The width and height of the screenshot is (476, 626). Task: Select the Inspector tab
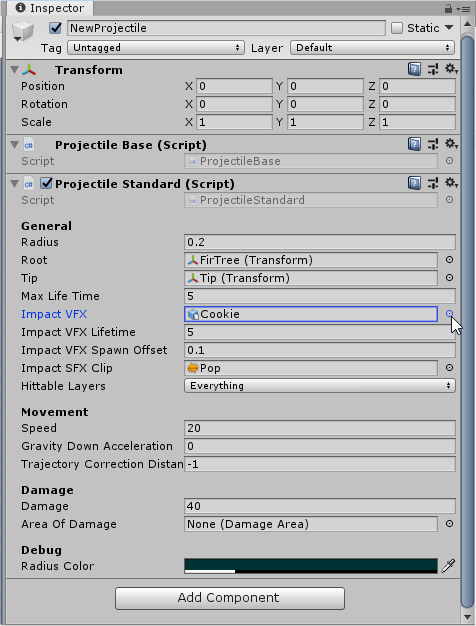(50, 8)
